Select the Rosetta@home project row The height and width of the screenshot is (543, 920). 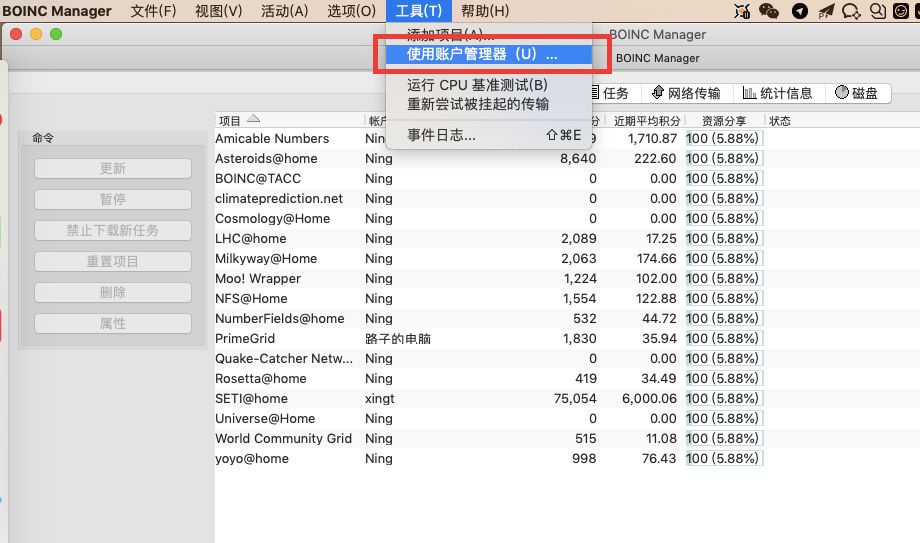tap(567, 379)
